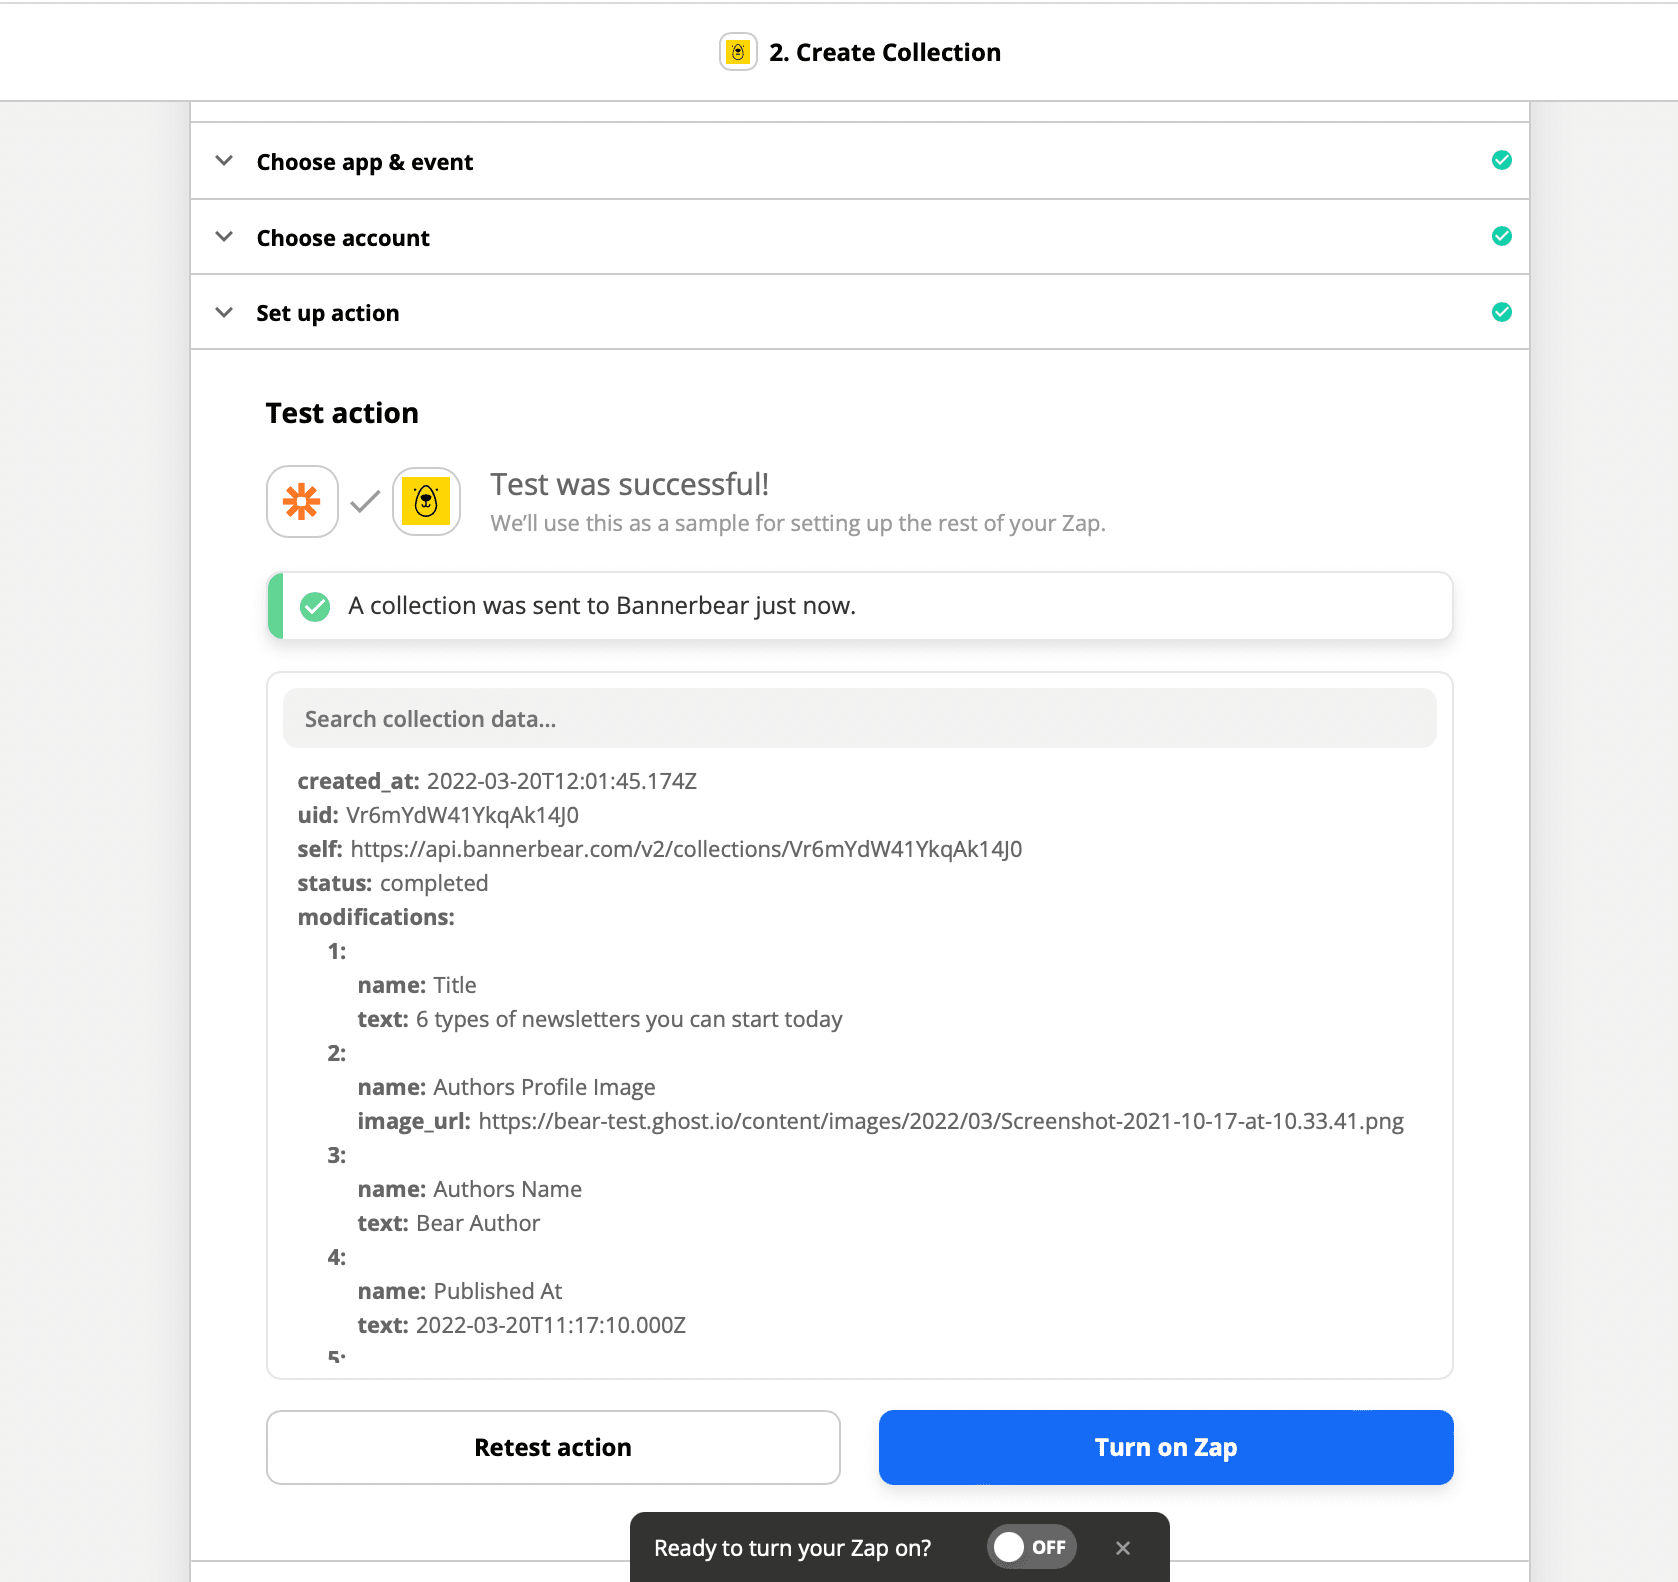Click the green check beside Set up action
Viewport: 1678px width, 1582px height.
click(x=1501, y=312)
